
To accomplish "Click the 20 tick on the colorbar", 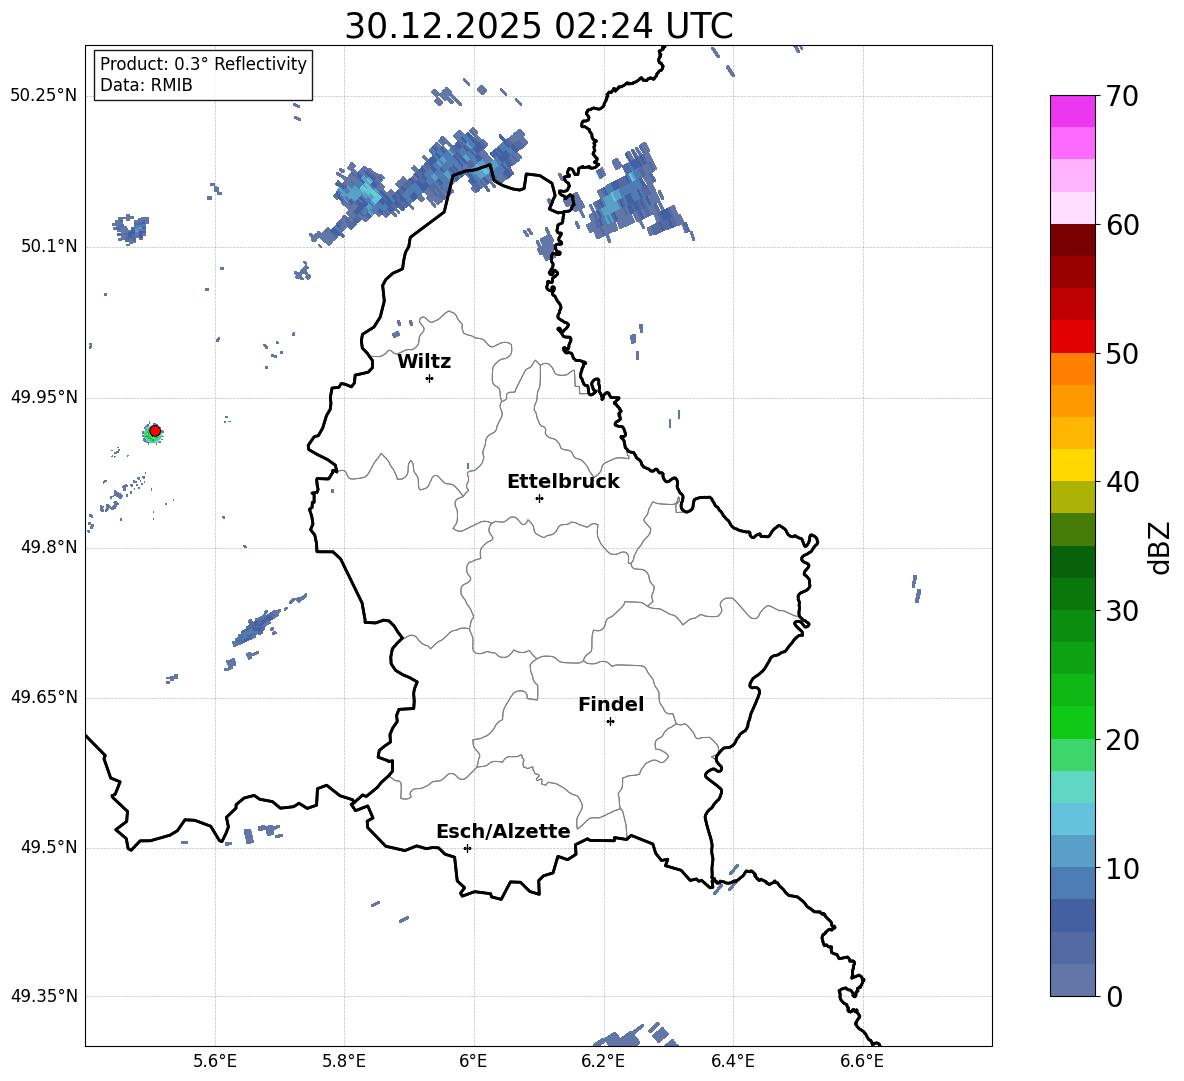I will [x=1122, y=740].
